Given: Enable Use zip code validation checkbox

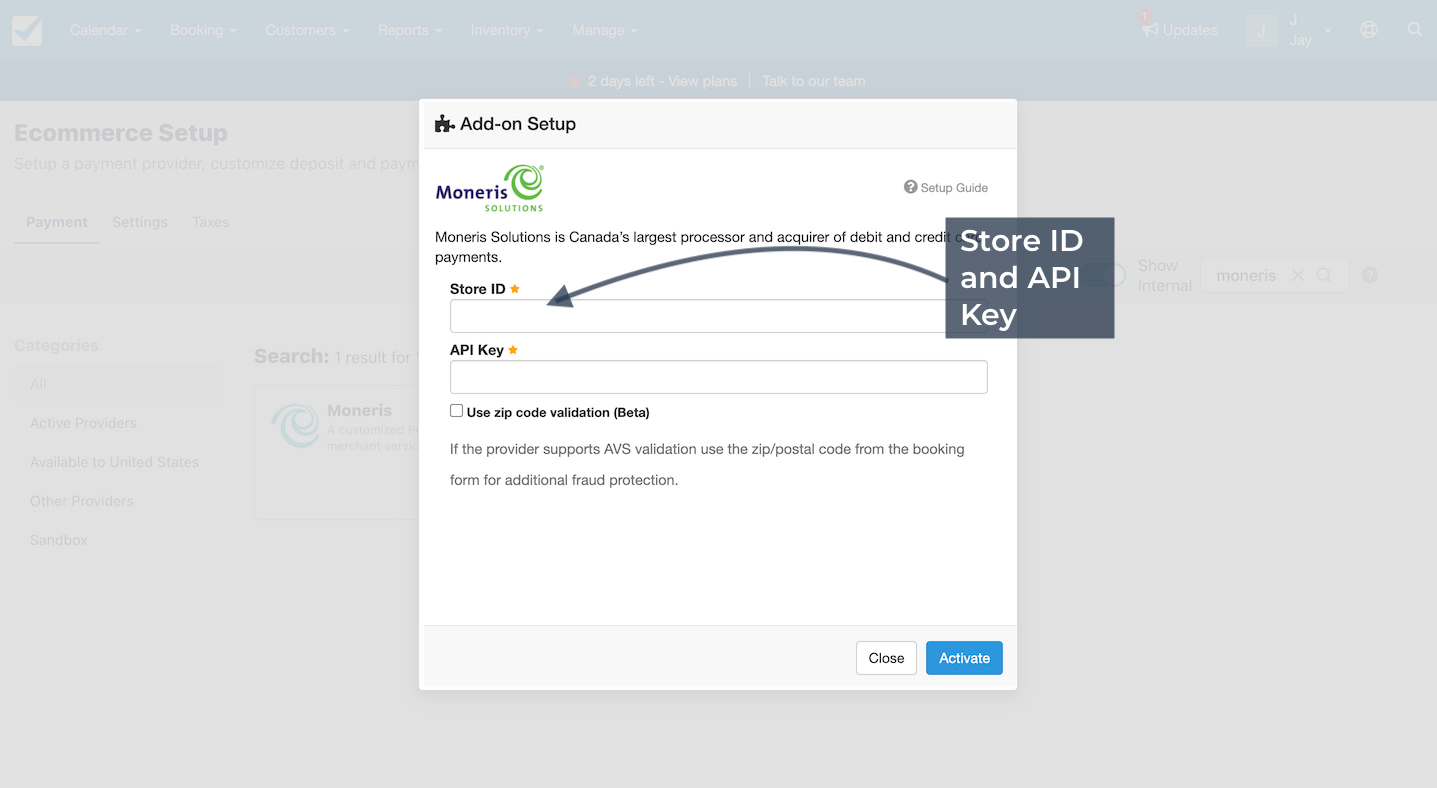Looking at the screenshot, I should [456, 411].
